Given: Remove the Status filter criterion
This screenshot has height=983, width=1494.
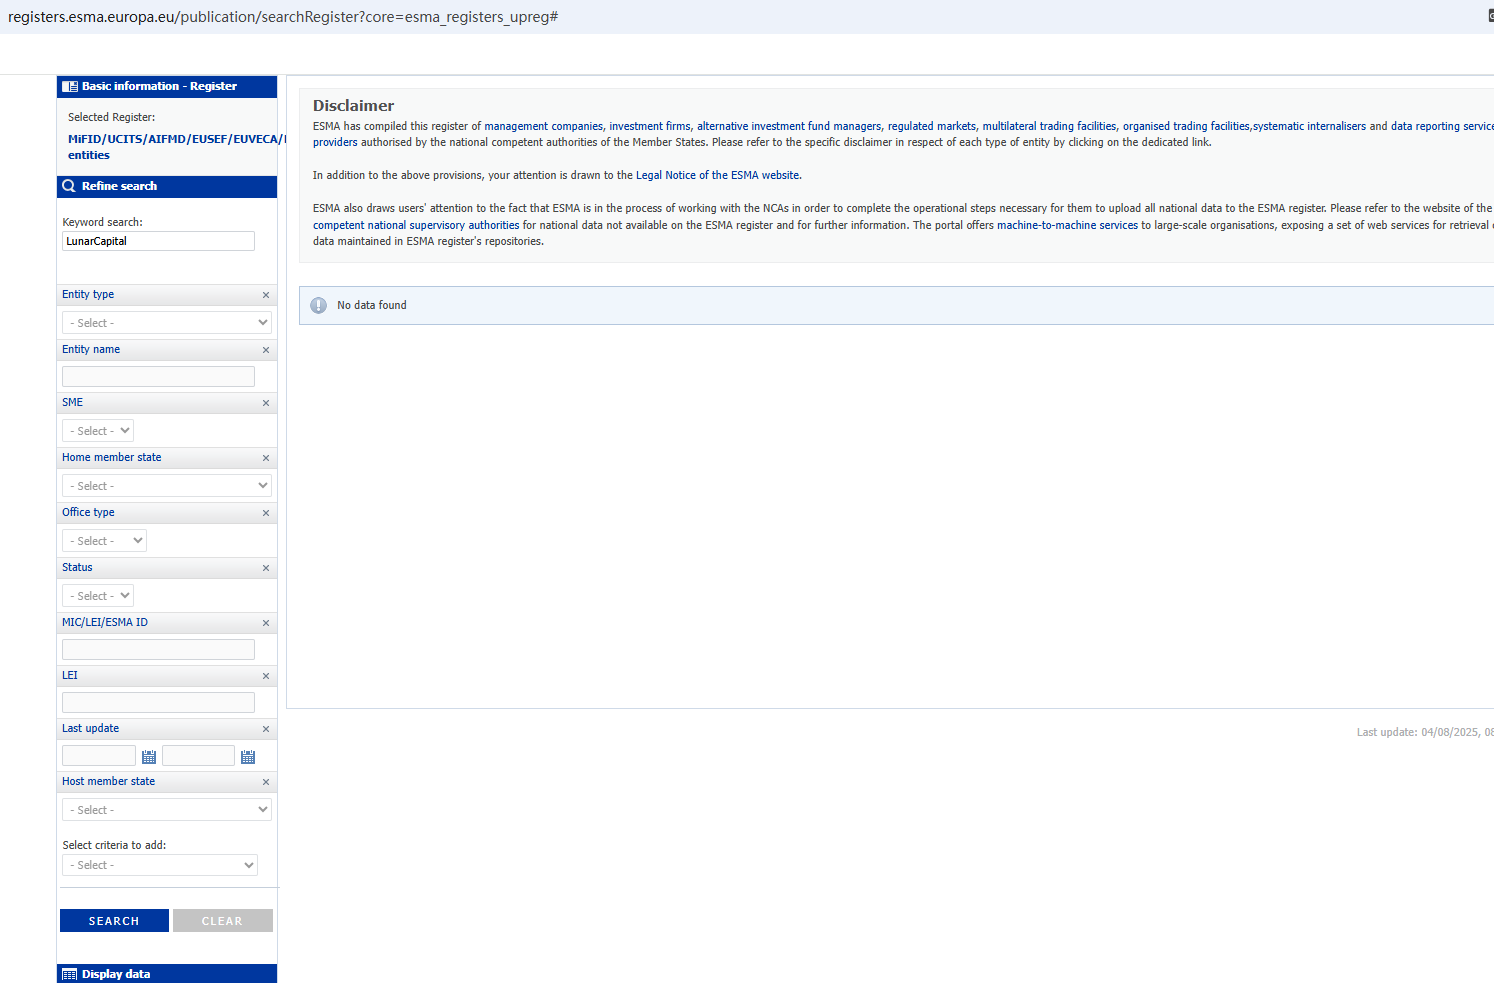Looking at the screenshot, I should pyautogui.click(x=266, y=568).
